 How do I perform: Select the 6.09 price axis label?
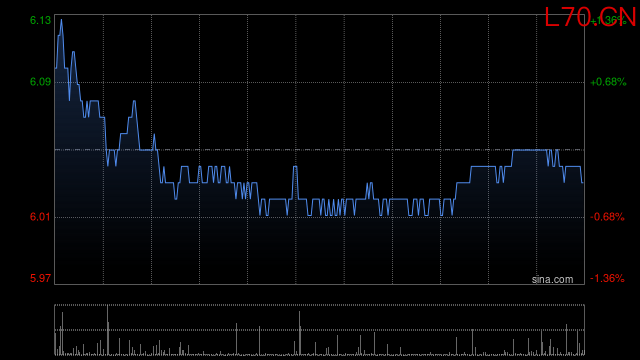pyautogui.click(x=40, y=82)
